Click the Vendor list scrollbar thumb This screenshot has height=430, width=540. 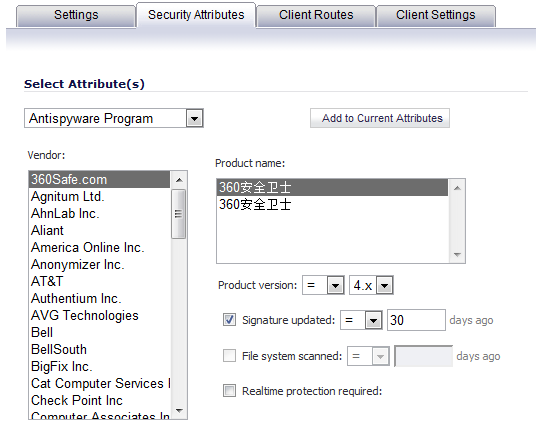pos(179,214)
